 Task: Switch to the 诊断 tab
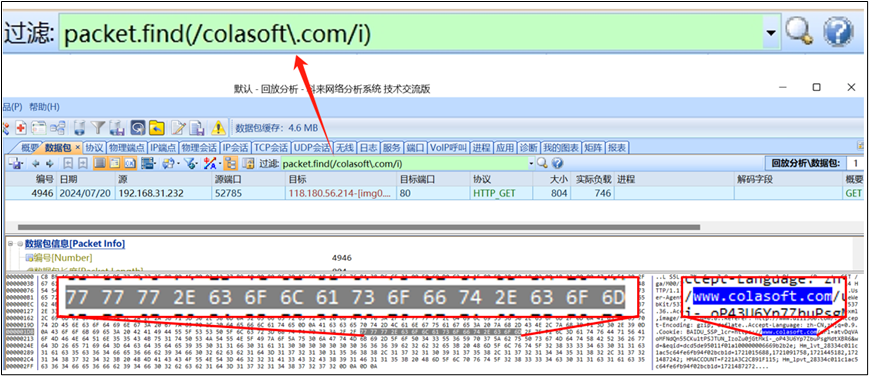[x=528, y=148]
